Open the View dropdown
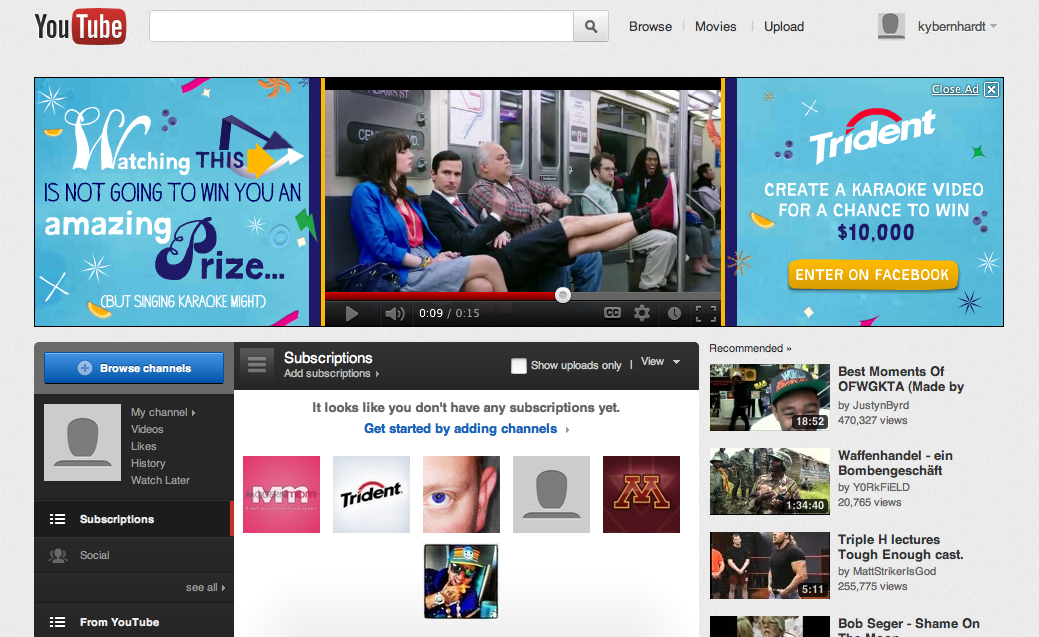Screen dimensions: 1039x637 [660, 362]
